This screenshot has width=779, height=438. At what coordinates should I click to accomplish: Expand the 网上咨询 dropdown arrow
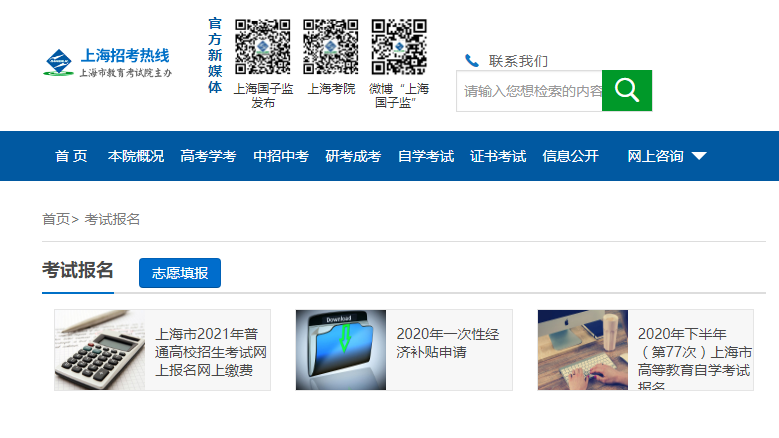coord(699,156)
